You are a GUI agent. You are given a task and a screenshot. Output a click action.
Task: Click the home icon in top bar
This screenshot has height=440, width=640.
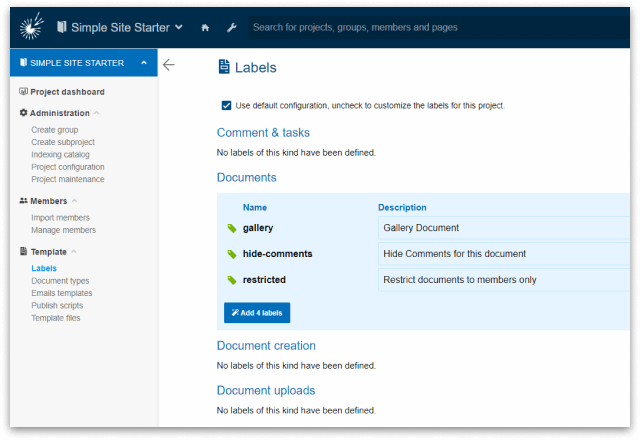point(205,28)
